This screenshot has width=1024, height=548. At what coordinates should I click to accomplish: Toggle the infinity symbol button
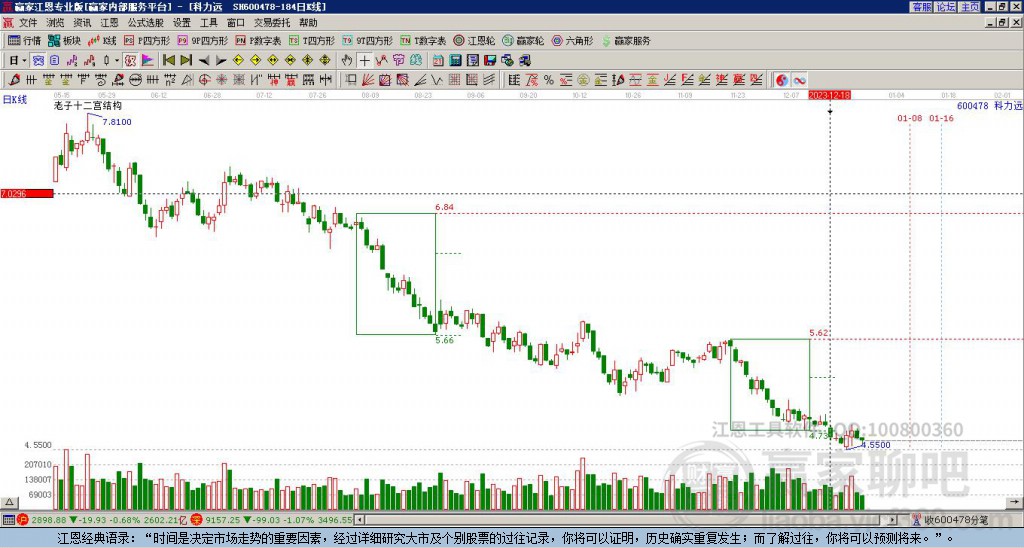coord(799,80)
